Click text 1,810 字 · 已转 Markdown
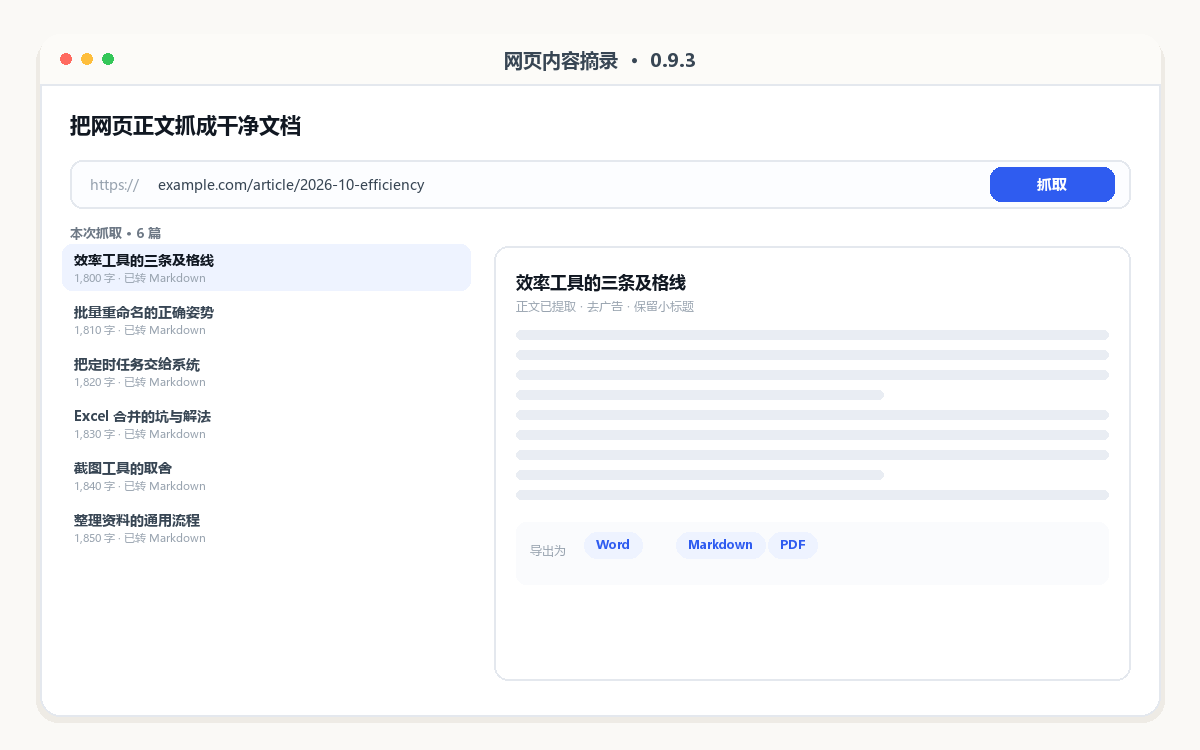 click(x=140, y=330)
